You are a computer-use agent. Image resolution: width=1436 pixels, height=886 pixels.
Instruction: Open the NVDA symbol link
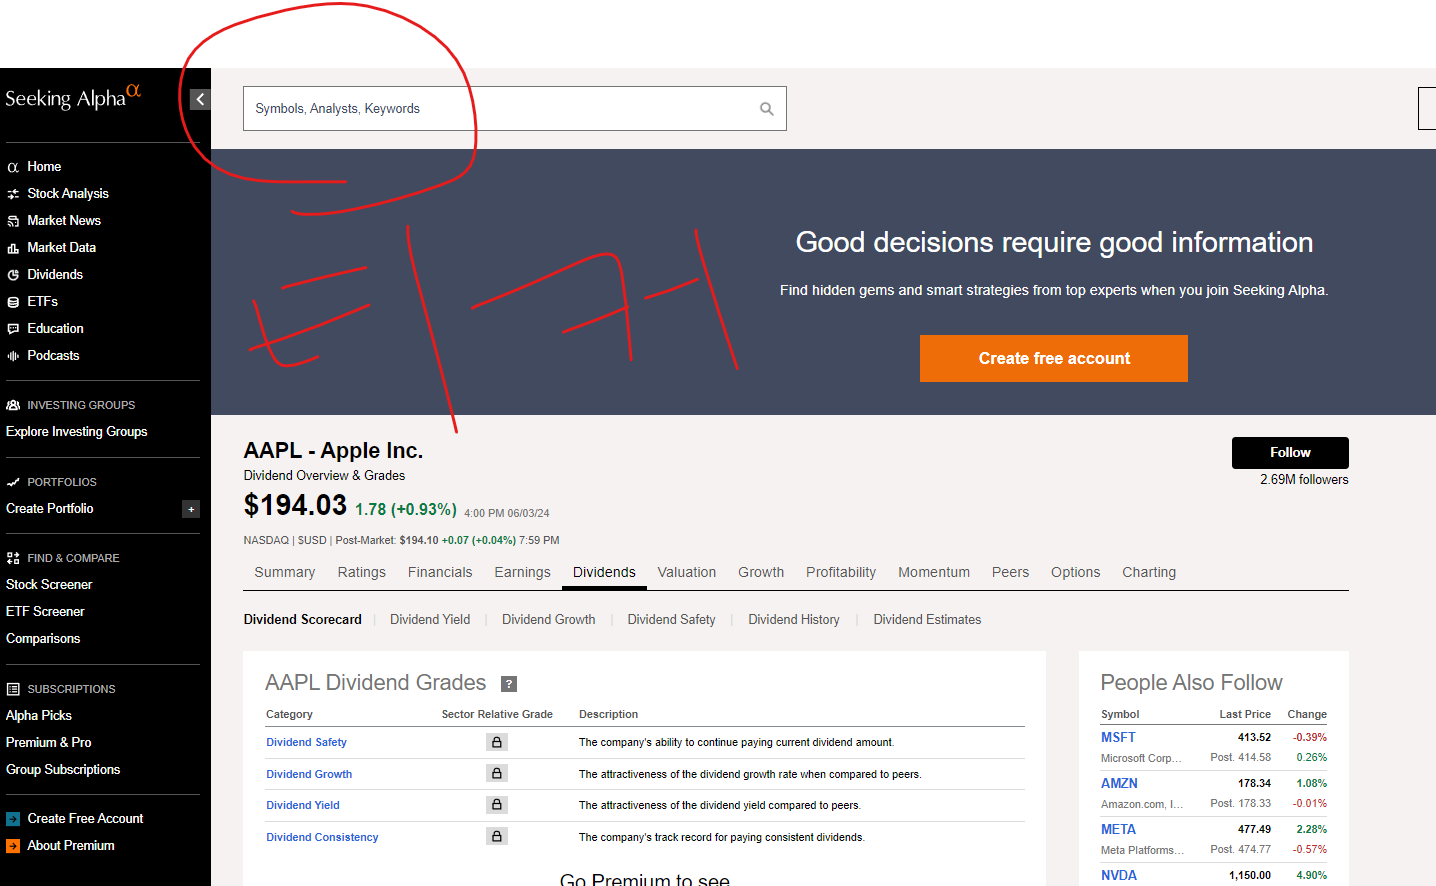(x=1119, y=875)
